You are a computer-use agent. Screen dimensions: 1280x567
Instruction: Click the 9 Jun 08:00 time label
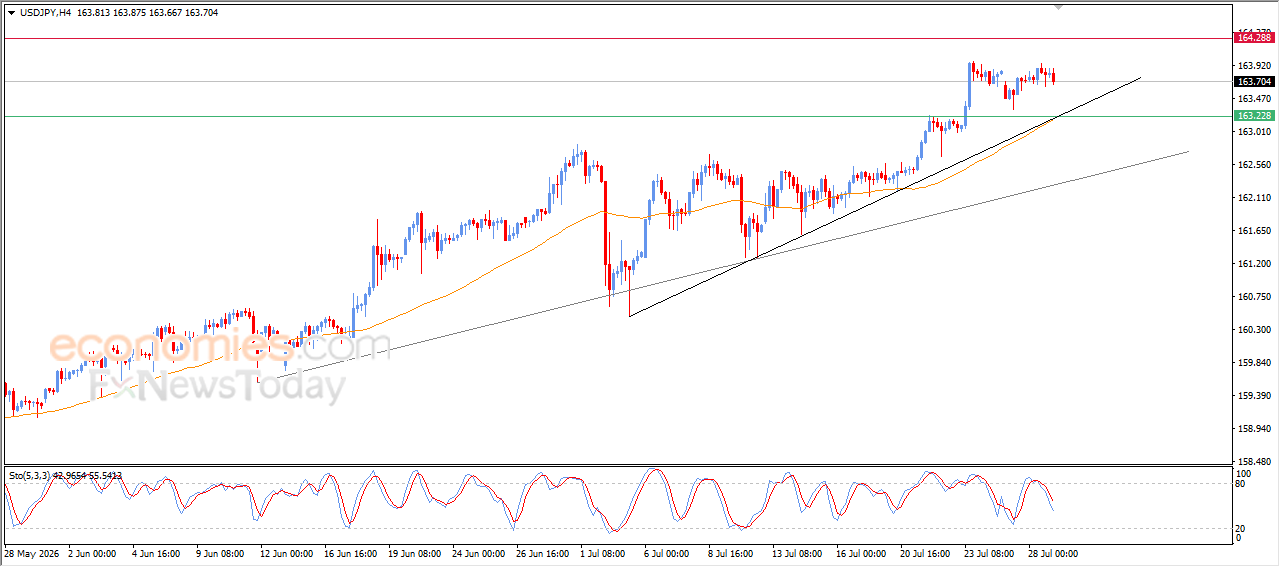coord(221,553)
